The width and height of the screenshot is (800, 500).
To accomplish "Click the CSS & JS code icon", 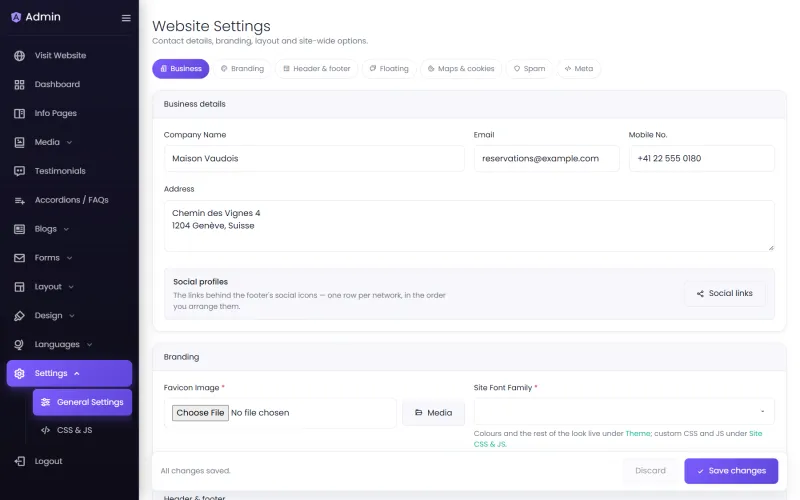I will coord(45,430).
